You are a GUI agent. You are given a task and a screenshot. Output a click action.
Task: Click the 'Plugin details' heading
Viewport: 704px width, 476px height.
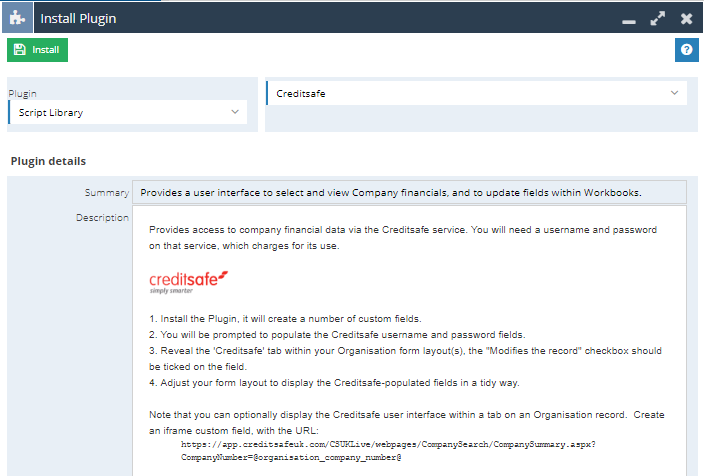point(48,161)
